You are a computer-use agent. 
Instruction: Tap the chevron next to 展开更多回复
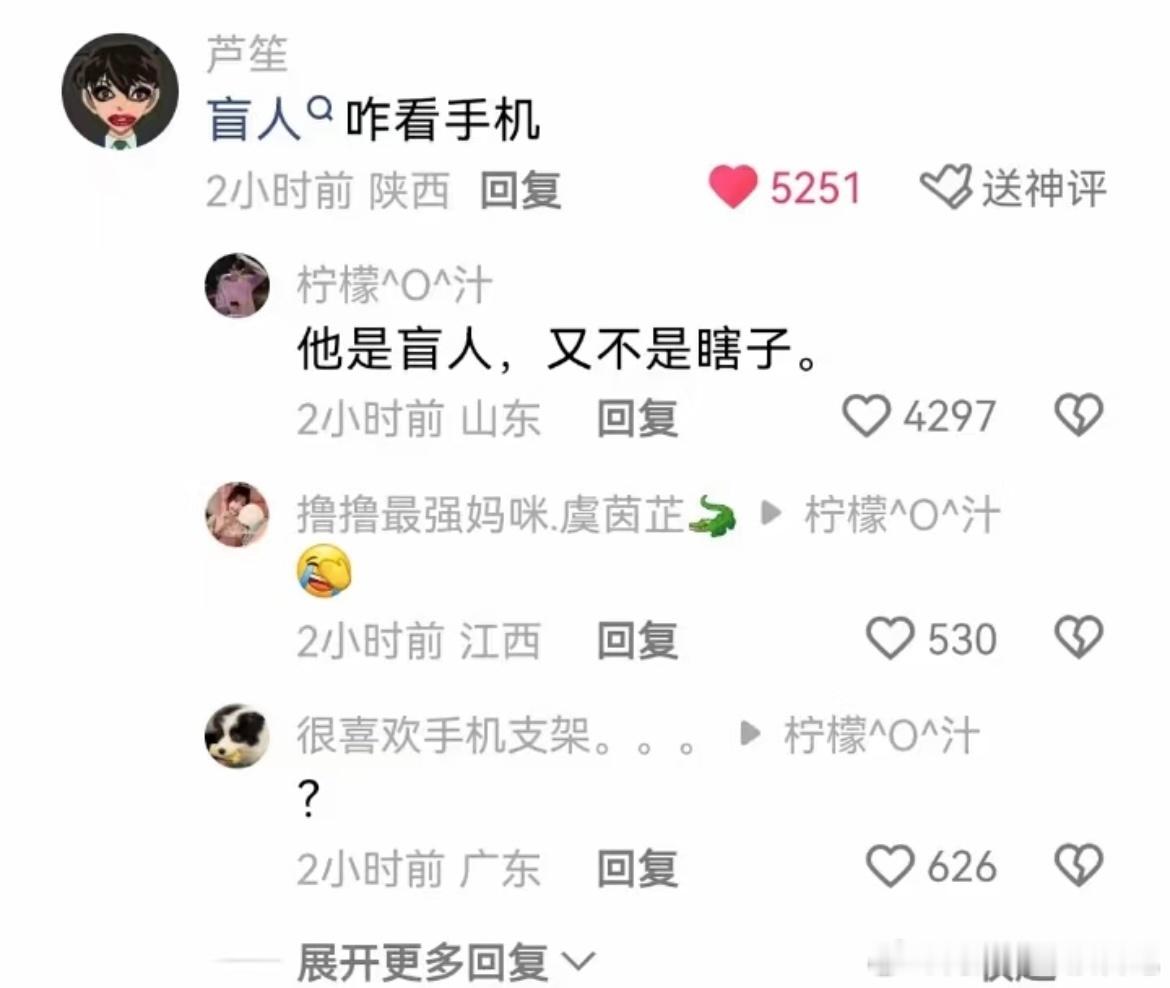coord(578,961)
